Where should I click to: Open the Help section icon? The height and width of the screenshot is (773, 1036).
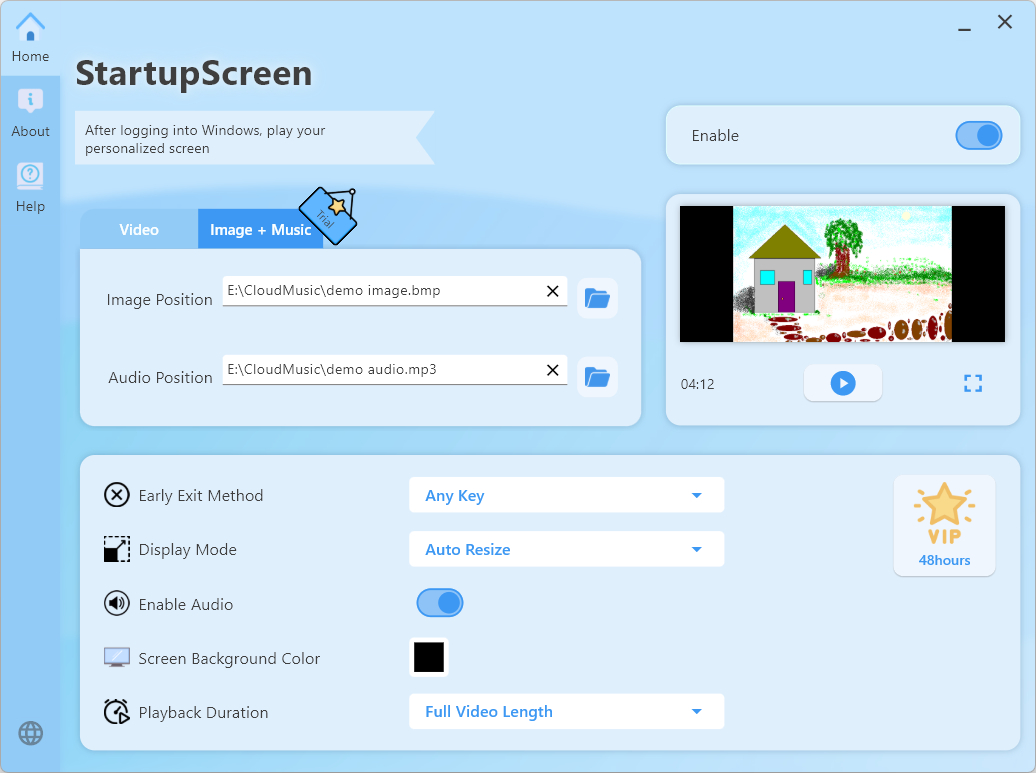(30, 176)
